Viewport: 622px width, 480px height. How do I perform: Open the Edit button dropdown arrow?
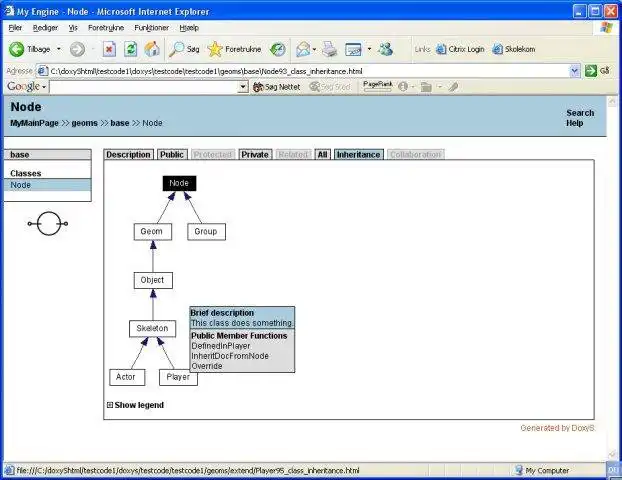point(369,49)
